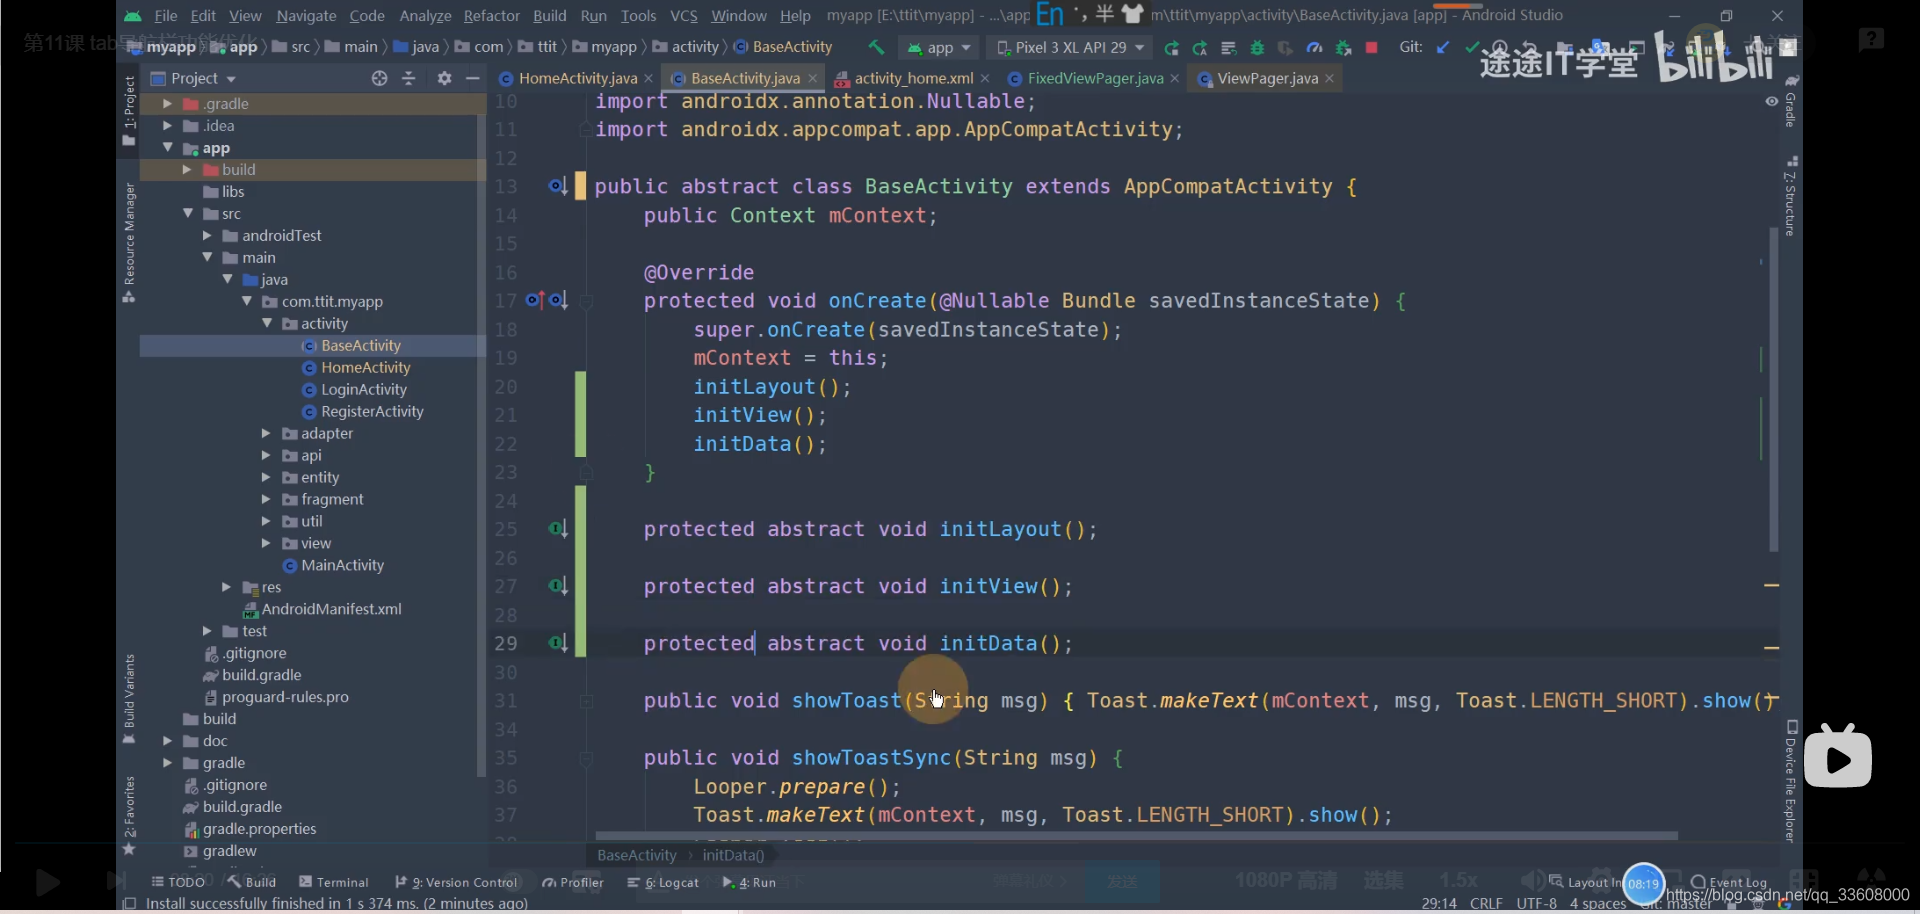The image size is (1920, 914).
Task: Click the Git Commit checkmark icon
Action: point(1471,47)
